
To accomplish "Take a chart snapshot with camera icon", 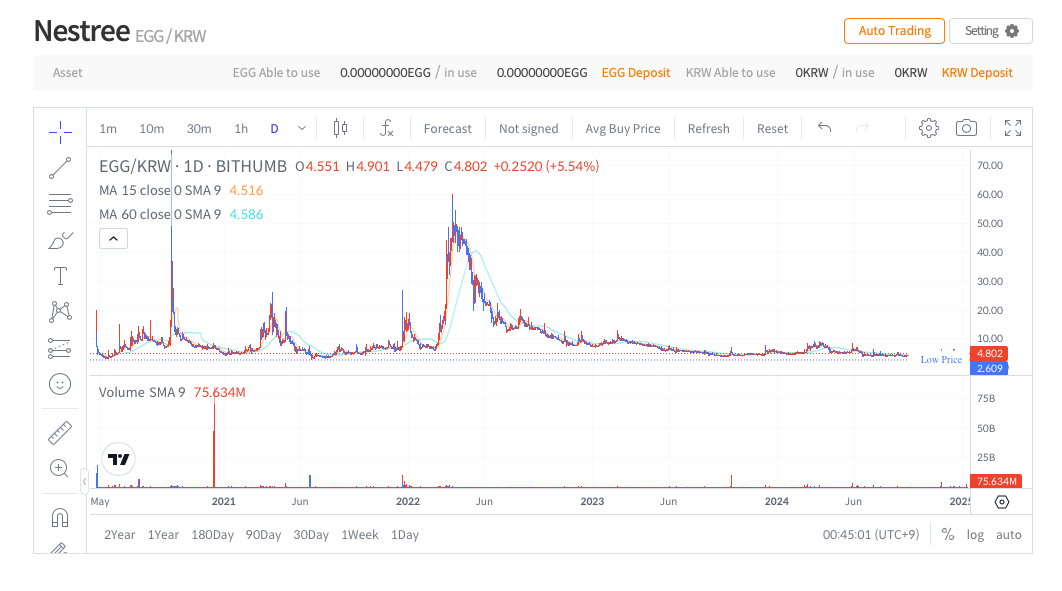I will [x=966, y=128].
